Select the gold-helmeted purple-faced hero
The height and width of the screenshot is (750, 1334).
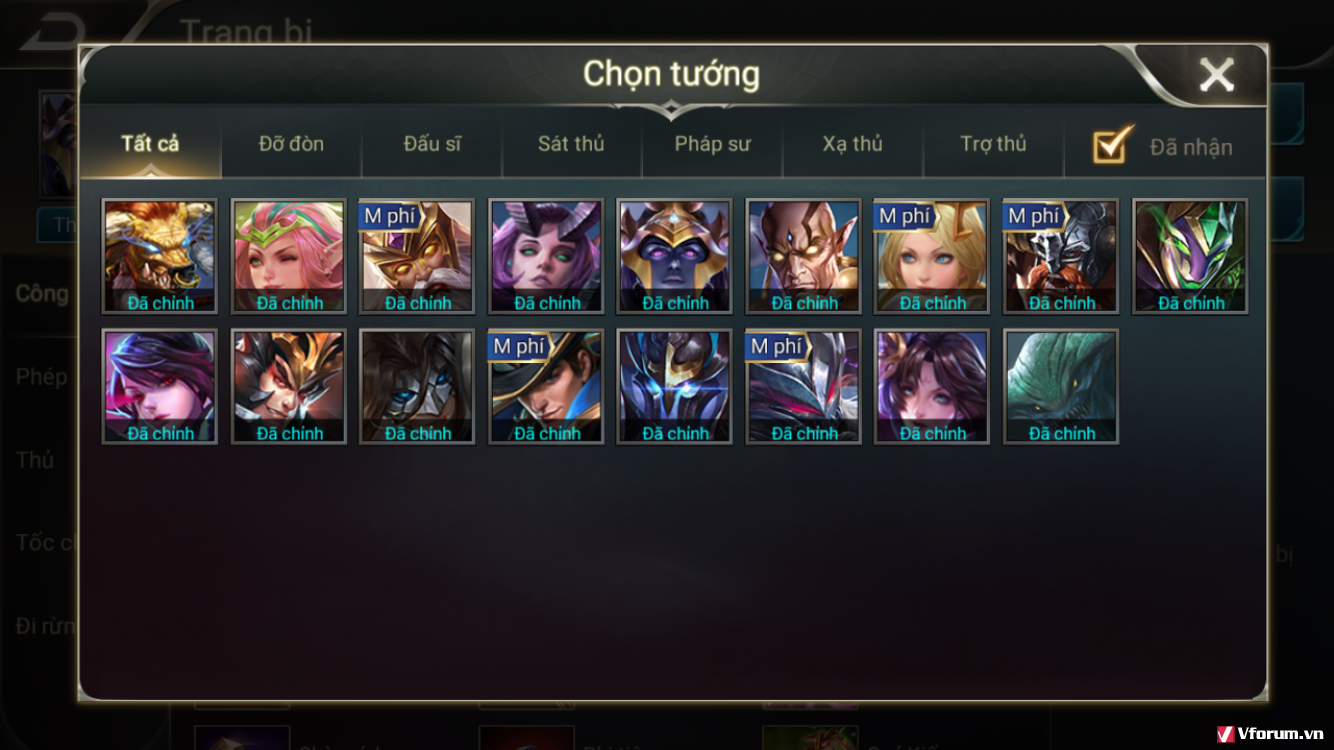point(675,256)
